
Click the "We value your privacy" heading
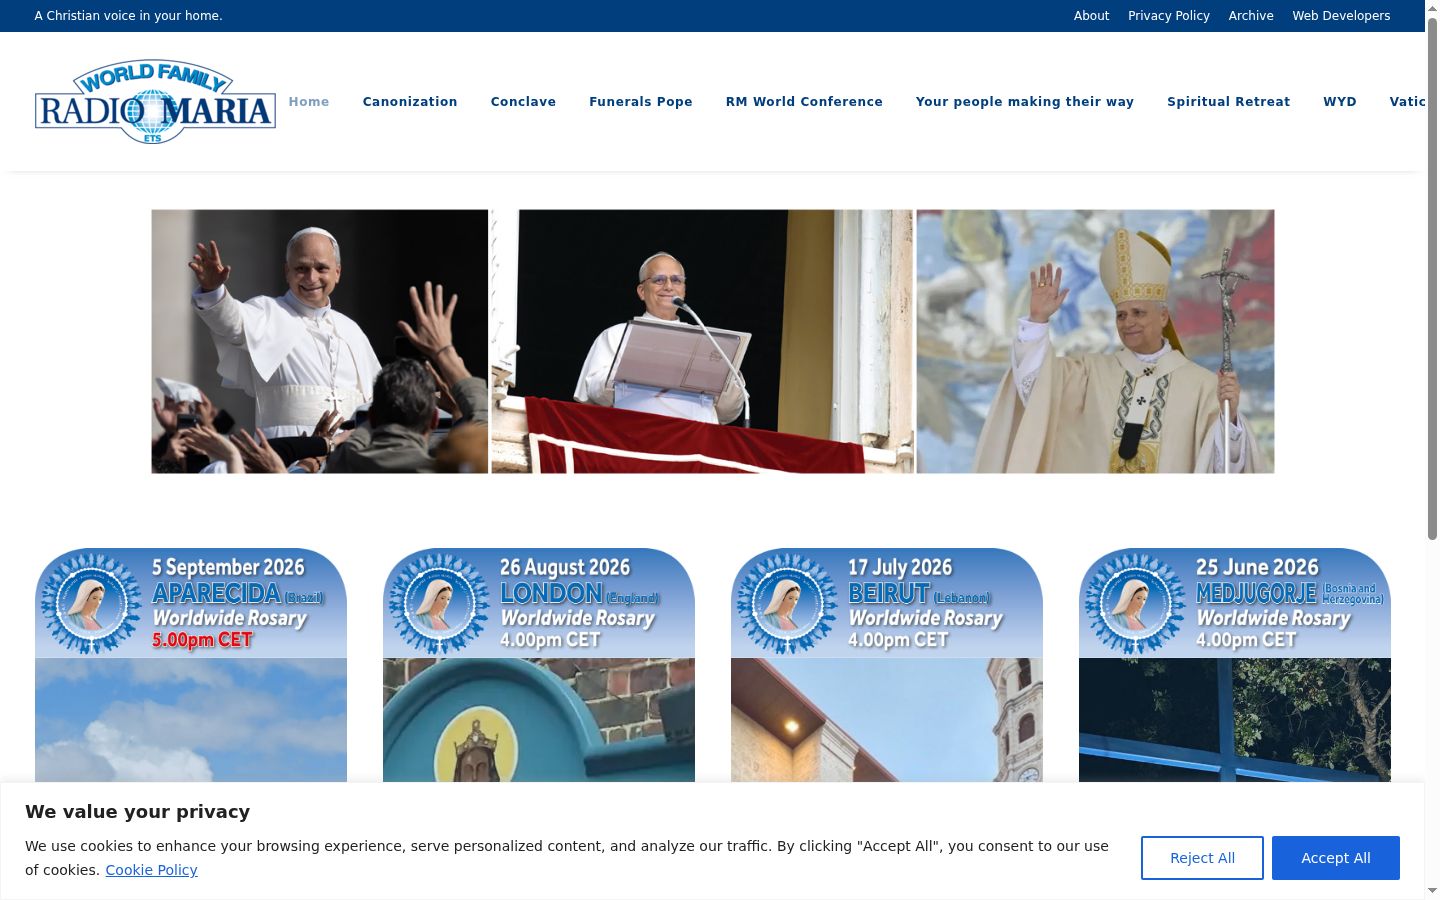137,812
